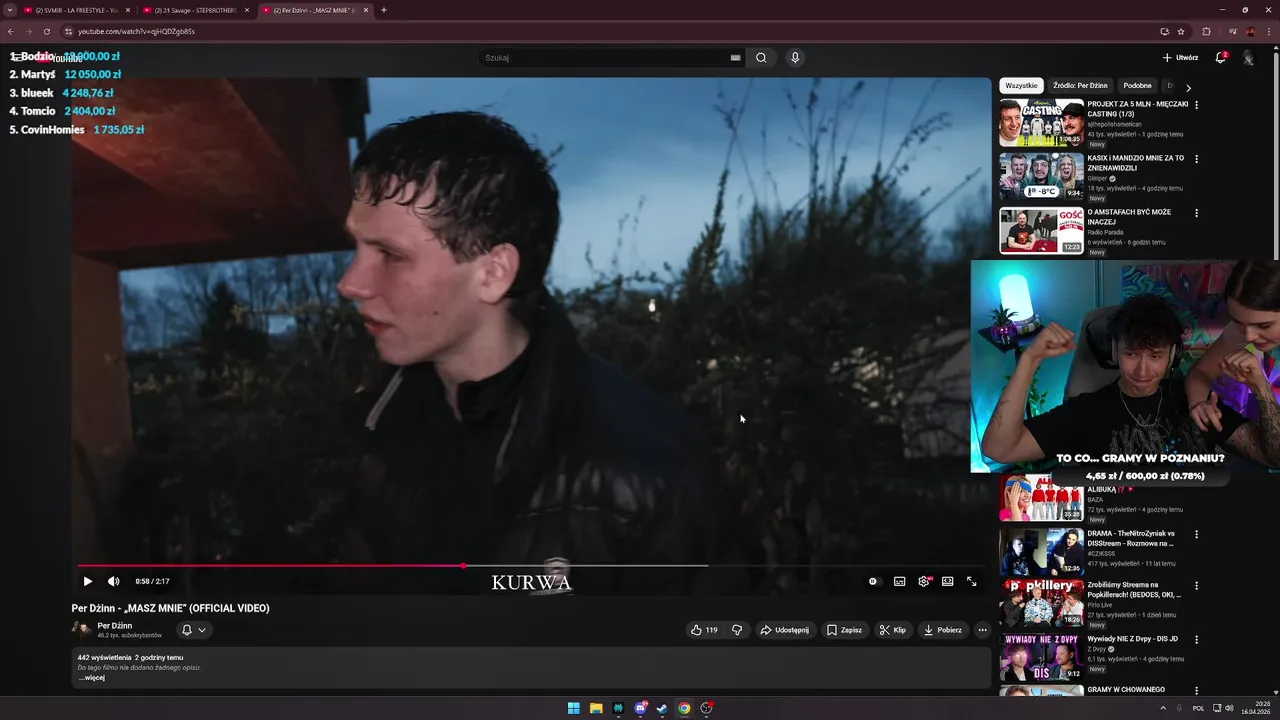Viewport: 1280px width, 720px height.
Task: Open File Explorer from the taskbar
Action: pos(596,708)
